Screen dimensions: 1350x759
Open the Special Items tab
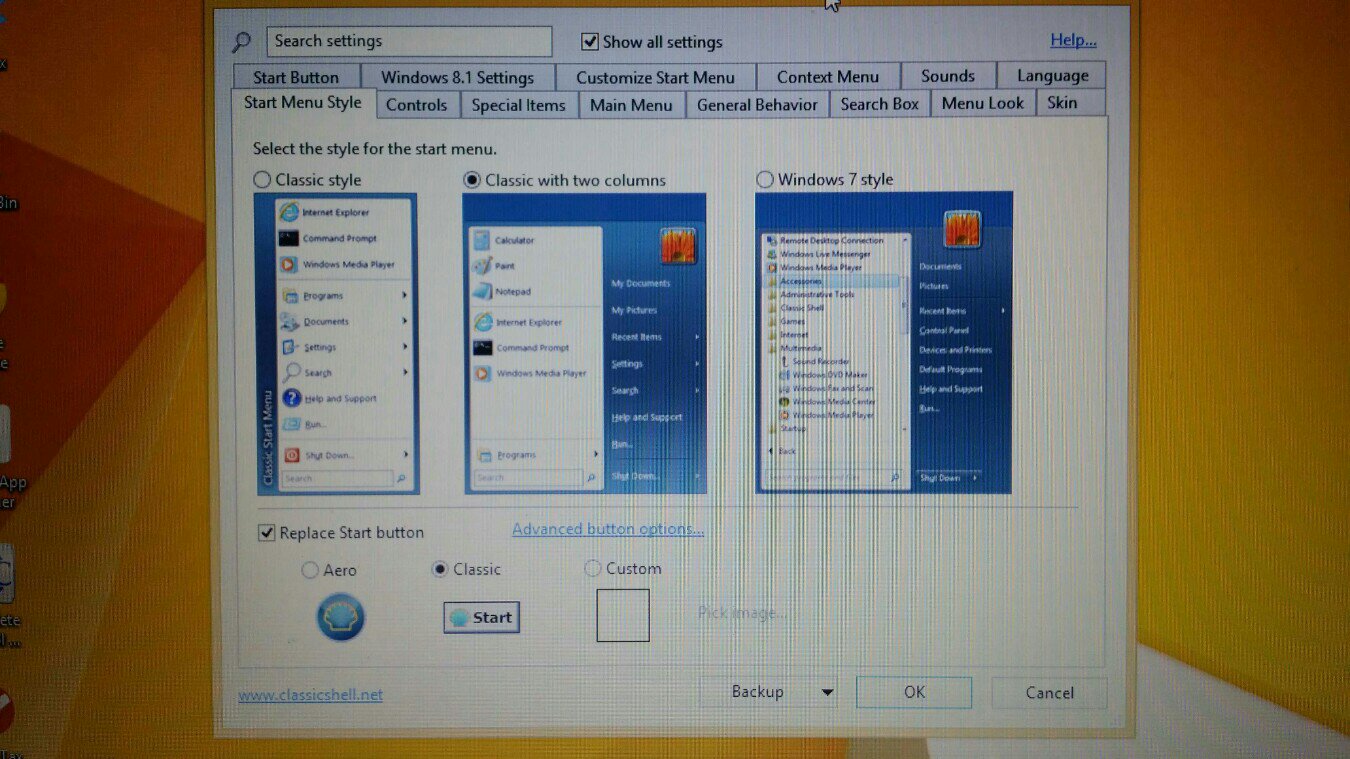click(518, 105)
